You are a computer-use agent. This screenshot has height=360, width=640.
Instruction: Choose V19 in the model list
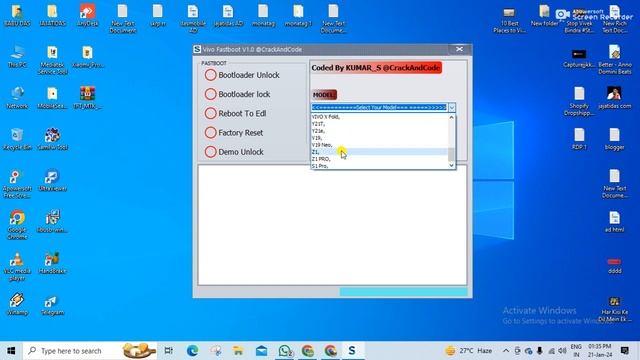[x=379, y=138]
